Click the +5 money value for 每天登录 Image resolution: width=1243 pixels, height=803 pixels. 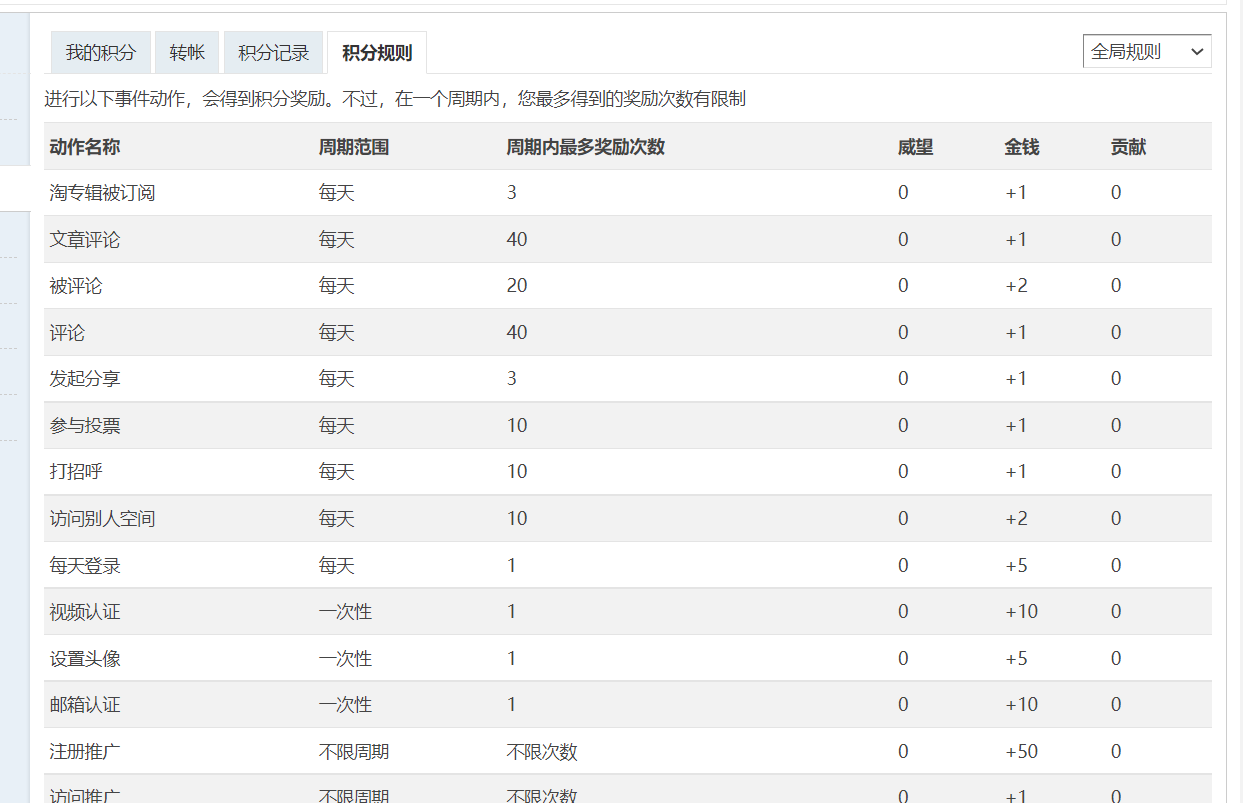pyautogui.click(x=1016, y=566)
